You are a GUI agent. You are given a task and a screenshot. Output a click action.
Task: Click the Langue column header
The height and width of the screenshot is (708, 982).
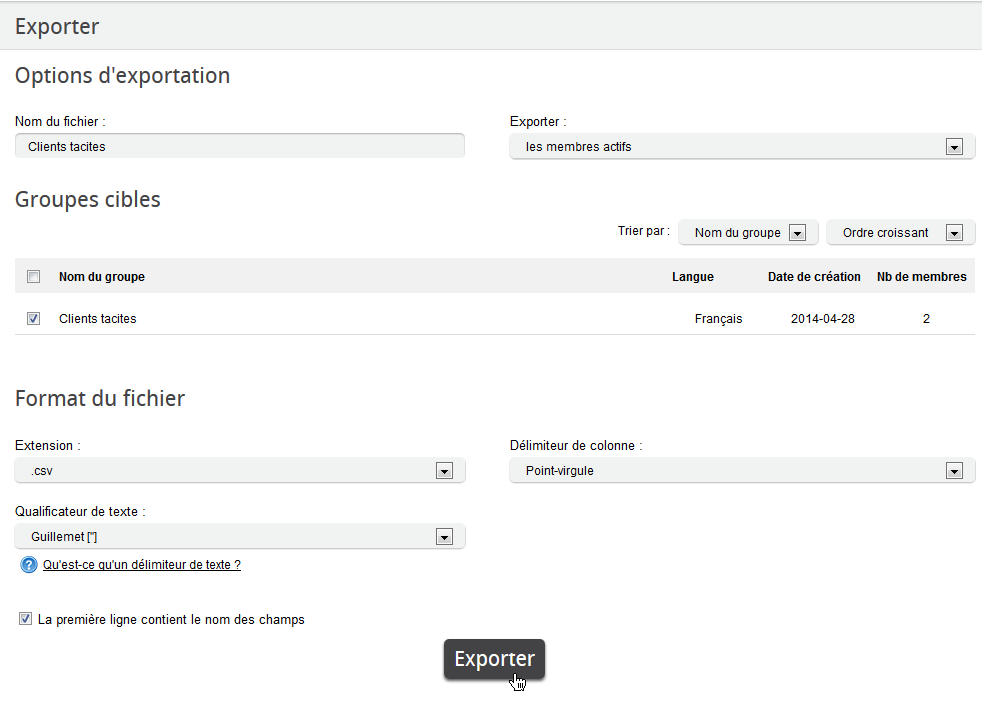point(693,277)
